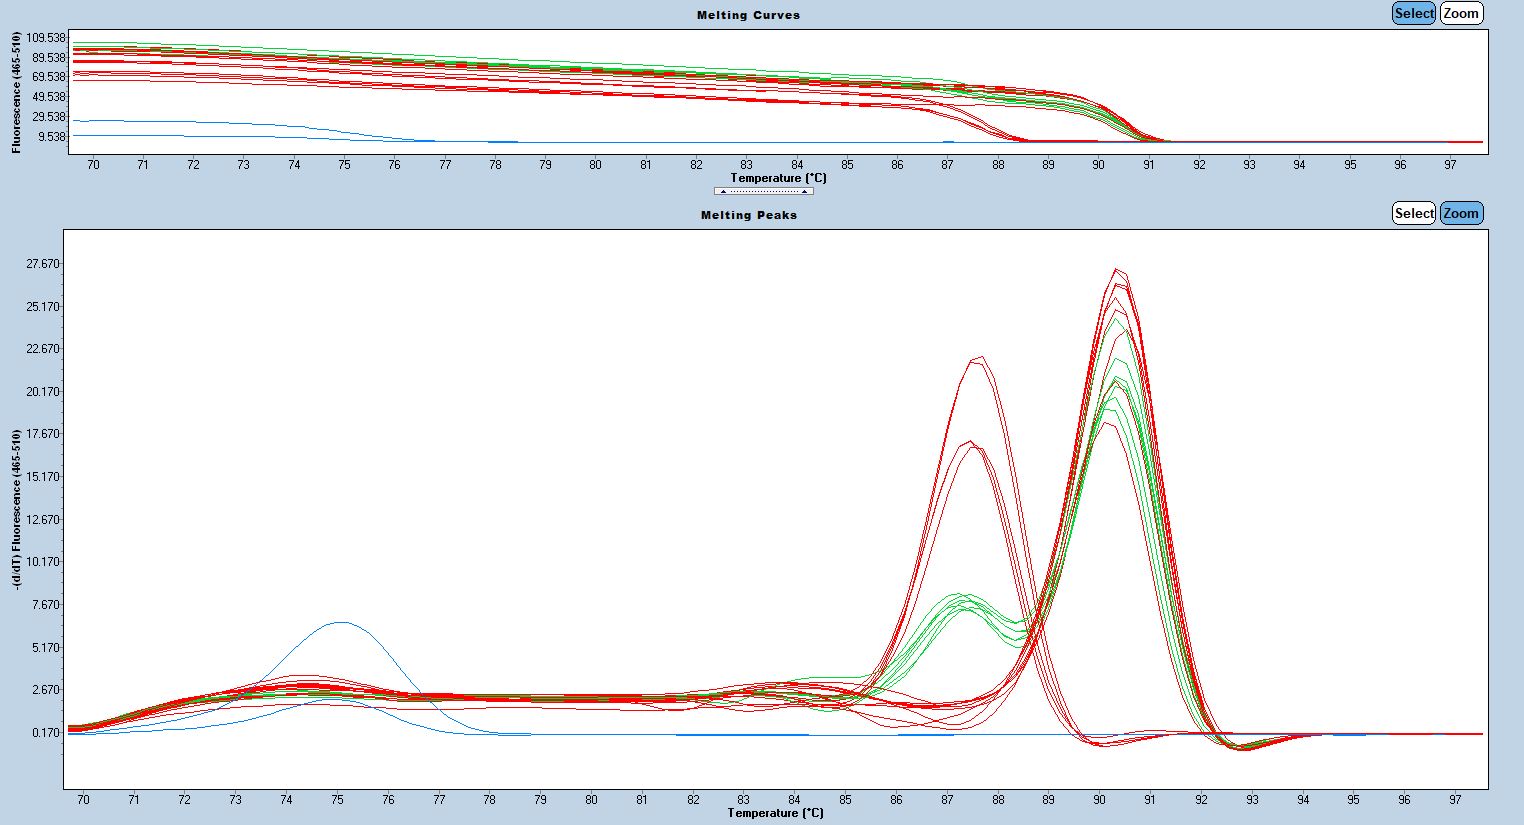Select the blue peak near 75°C
Viewport: 1524px width, 825px height.
click(341, 622)
